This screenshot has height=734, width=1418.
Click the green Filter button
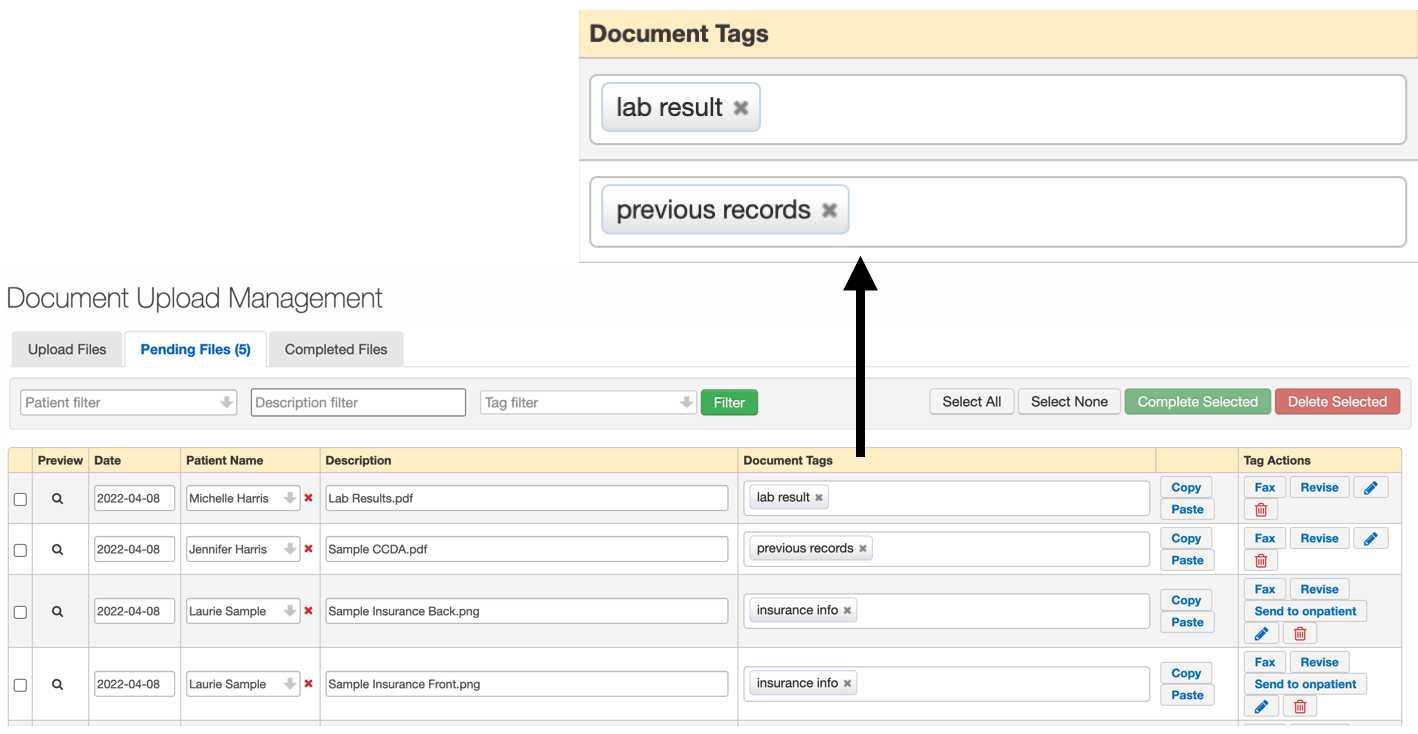point(729,402)
